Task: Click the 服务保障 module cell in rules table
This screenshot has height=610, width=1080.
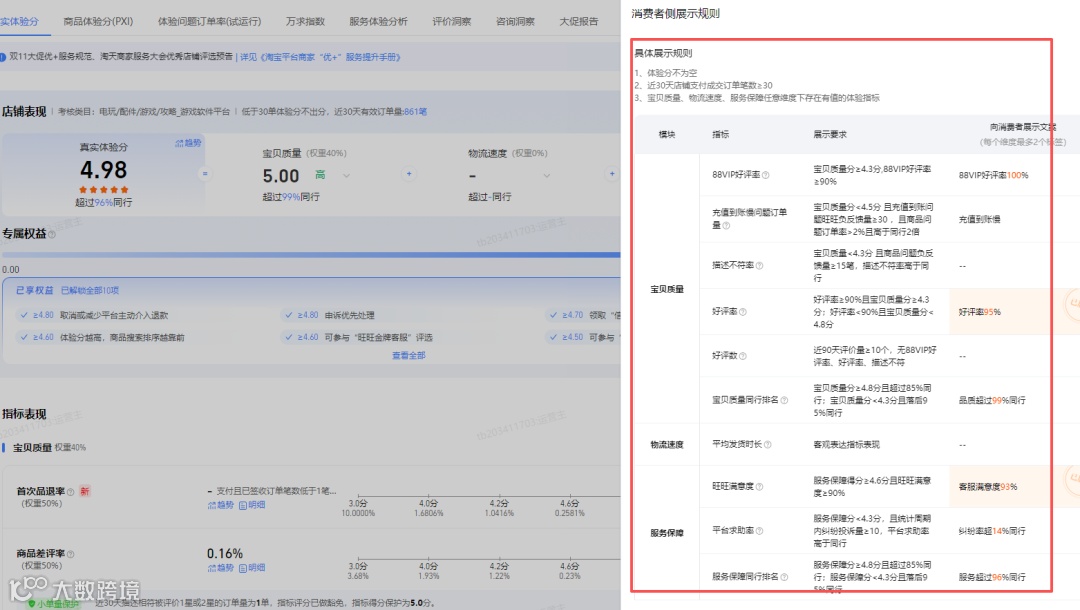Action: (667, 533)
